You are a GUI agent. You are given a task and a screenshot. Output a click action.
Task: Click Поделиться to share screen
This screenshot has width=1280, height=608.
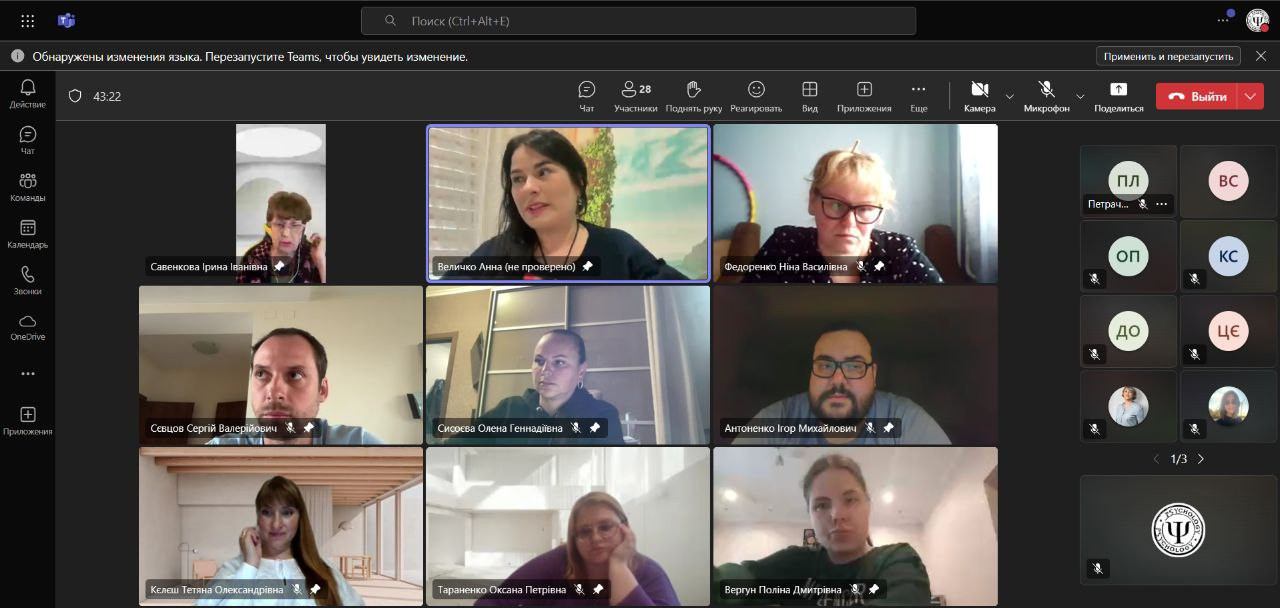coord(1118,96)
